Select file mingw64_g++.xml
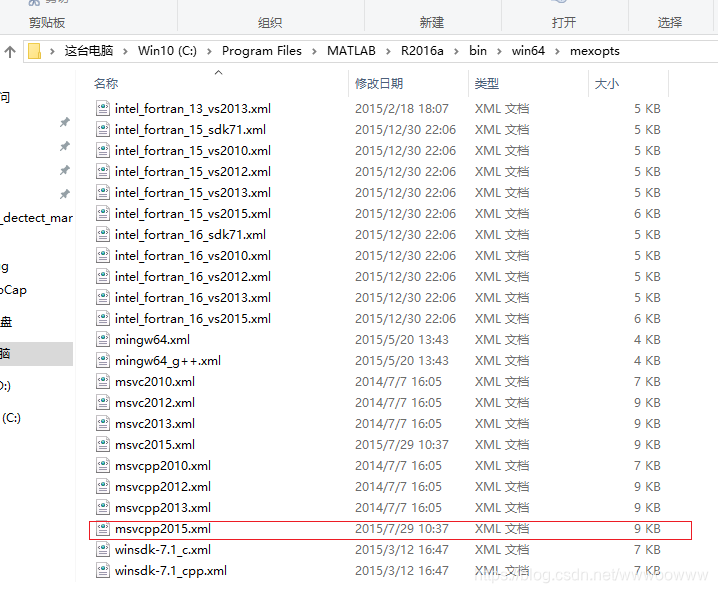 tap(380, 361)
